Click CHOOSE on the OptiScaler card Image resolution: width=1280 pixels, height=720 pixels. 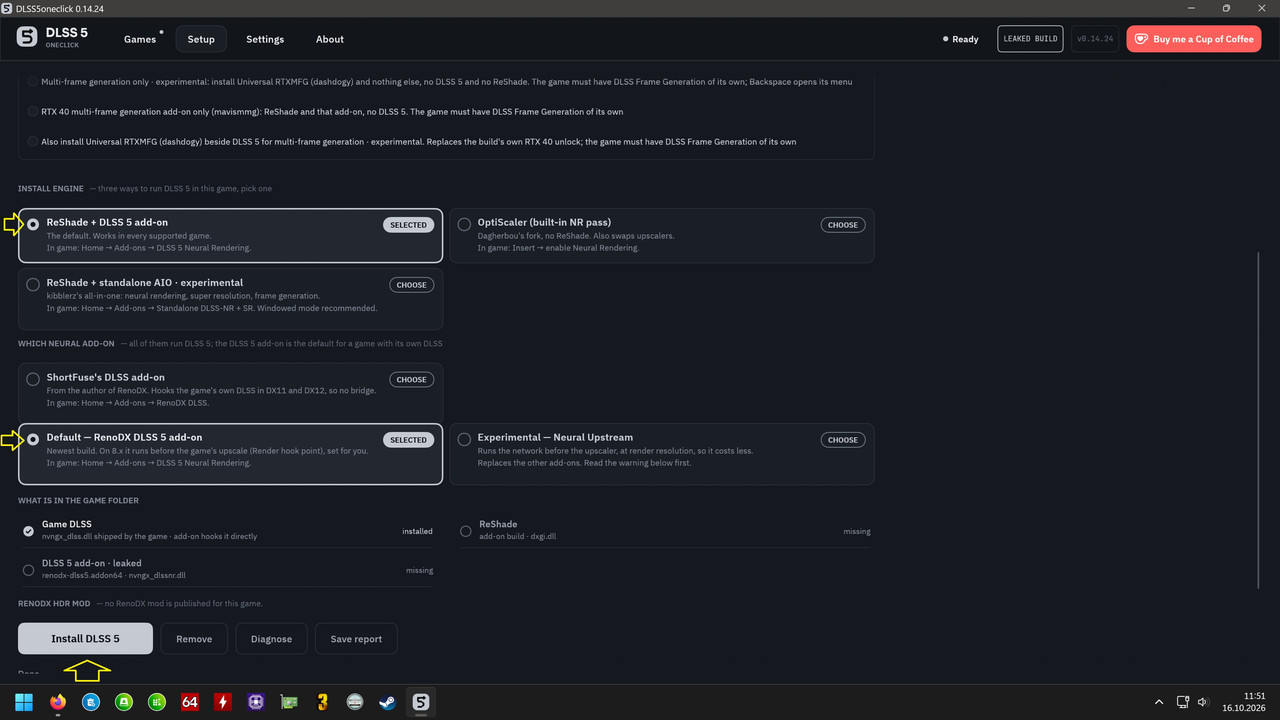(x=843, y=225)
